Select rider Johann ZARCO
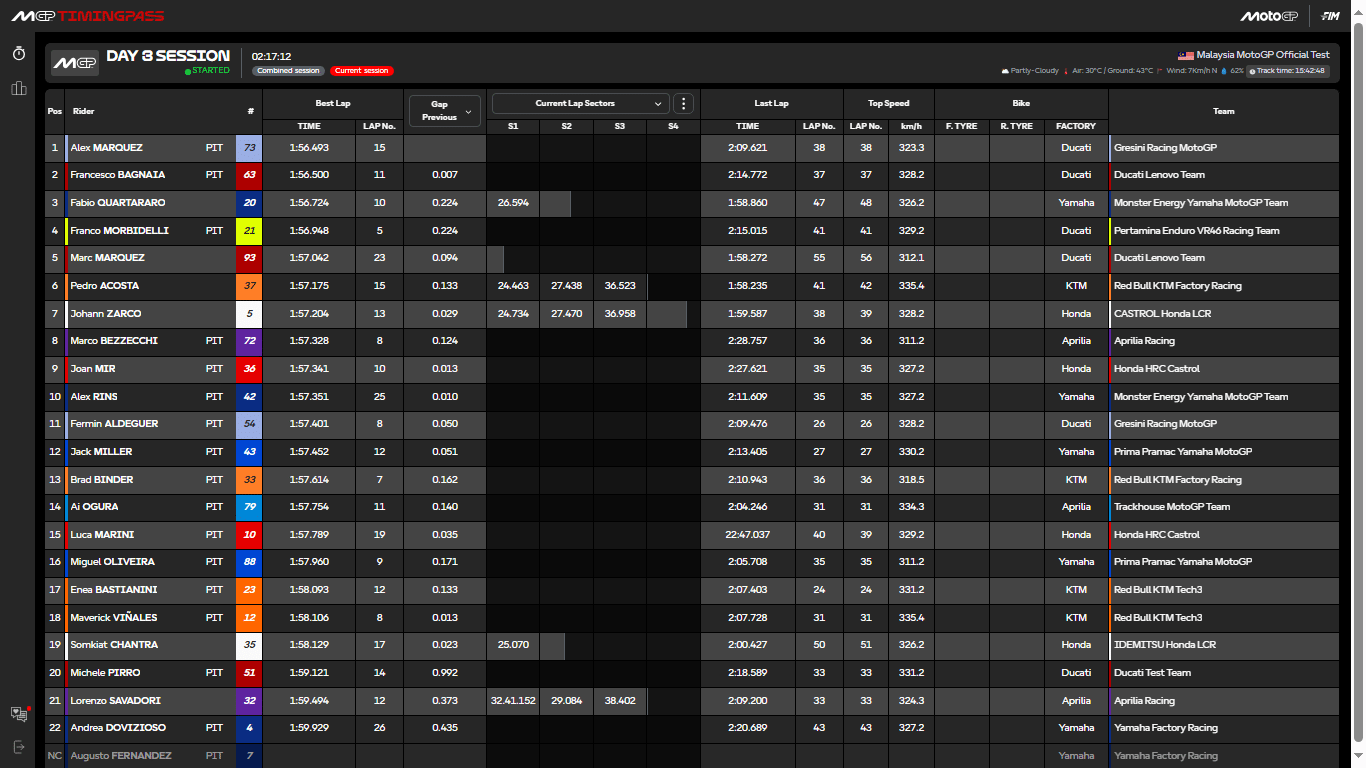Image resolution: width=1366 pixels, height=768 pixels. [106, 314]
